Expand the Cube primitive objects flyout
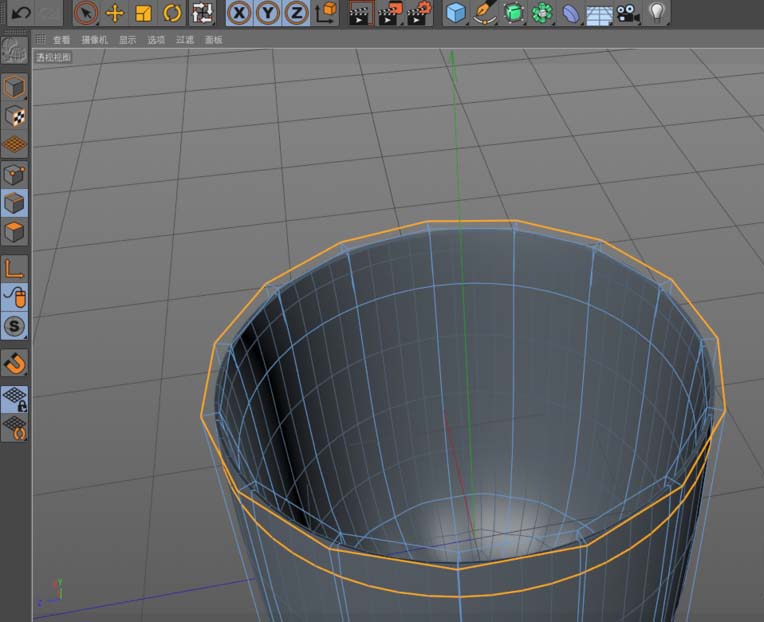Viewport: 764px width, 622px height. pyautogui.click(x=456, y=13)
